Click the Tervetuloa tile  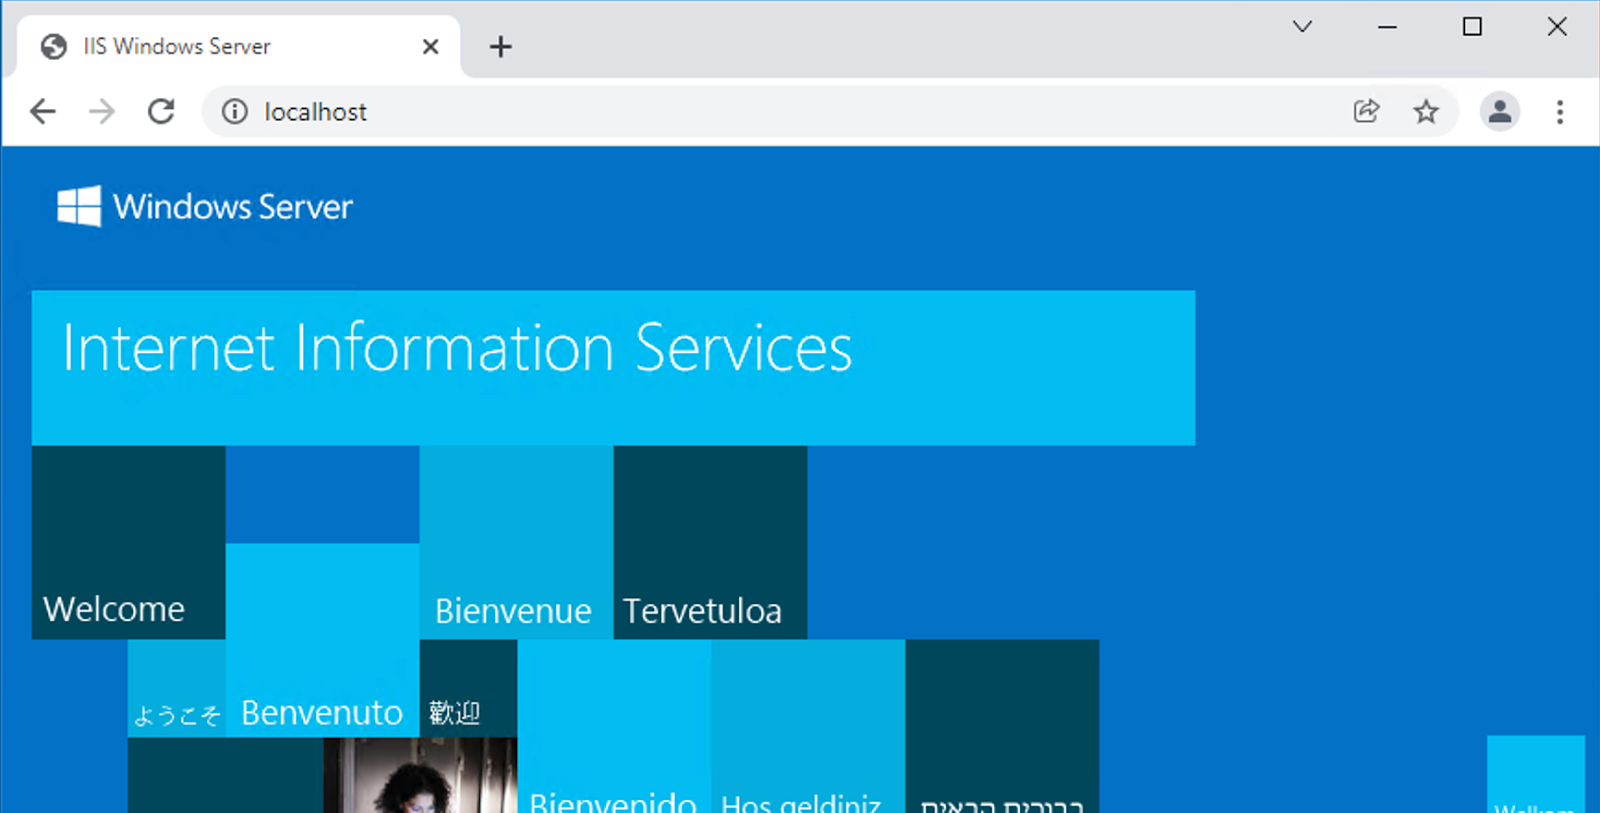(710, 542)
